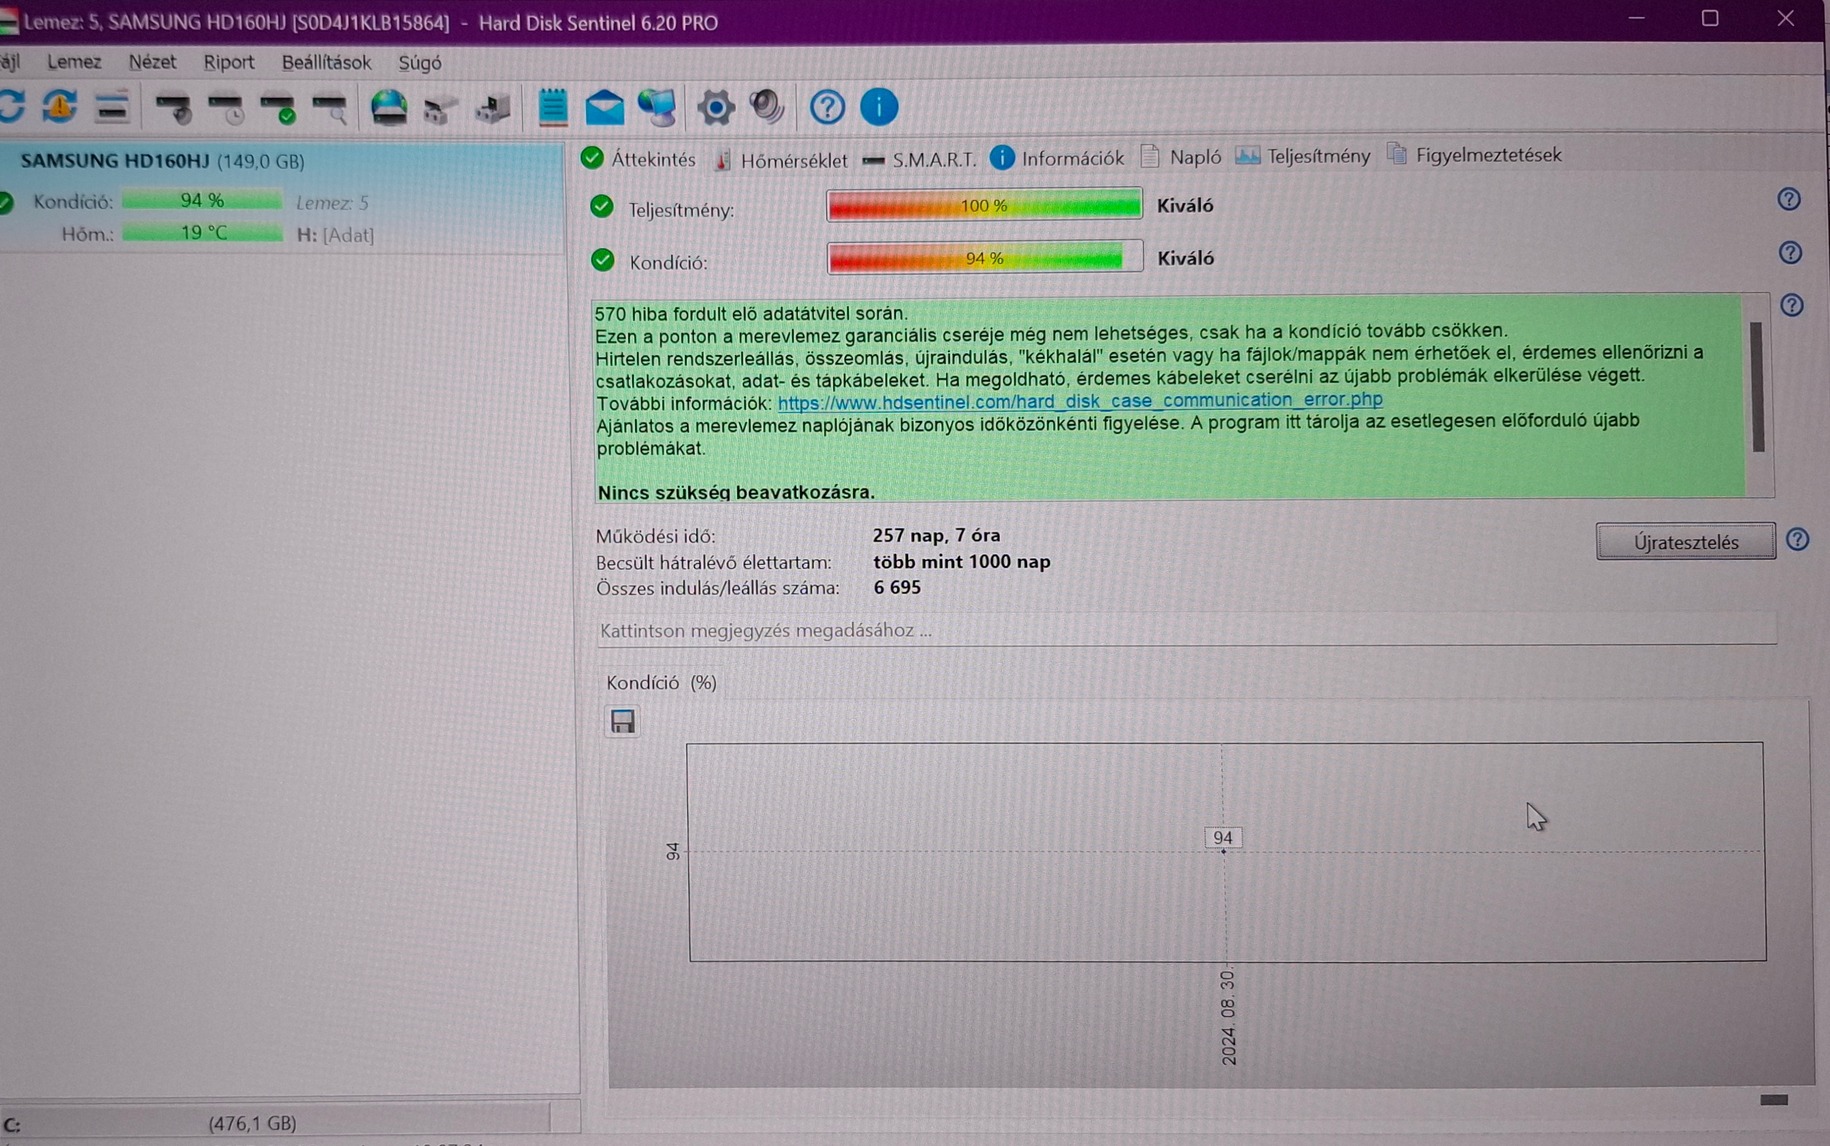Switch to the Áttekintés tab
The image size is (1830, 1146).
coord(638,158)
